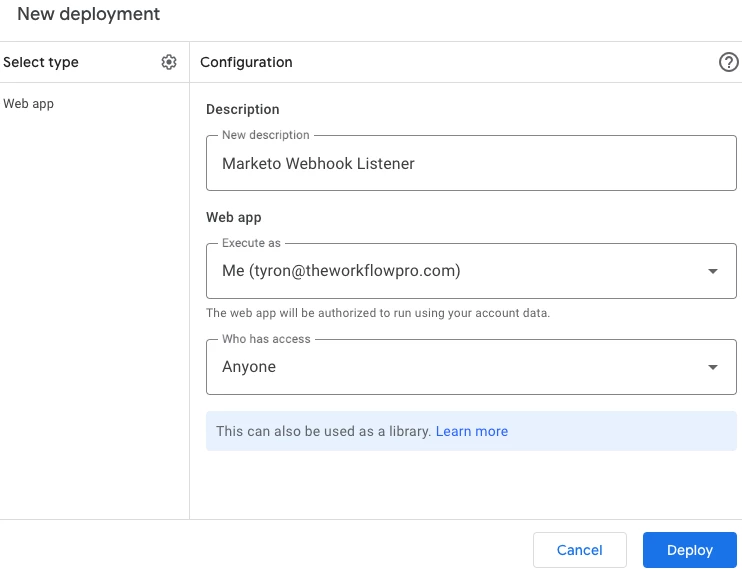
Task: Click the Web app heading above Execute as
Action: pyautogui.click(x=233, y=217)
